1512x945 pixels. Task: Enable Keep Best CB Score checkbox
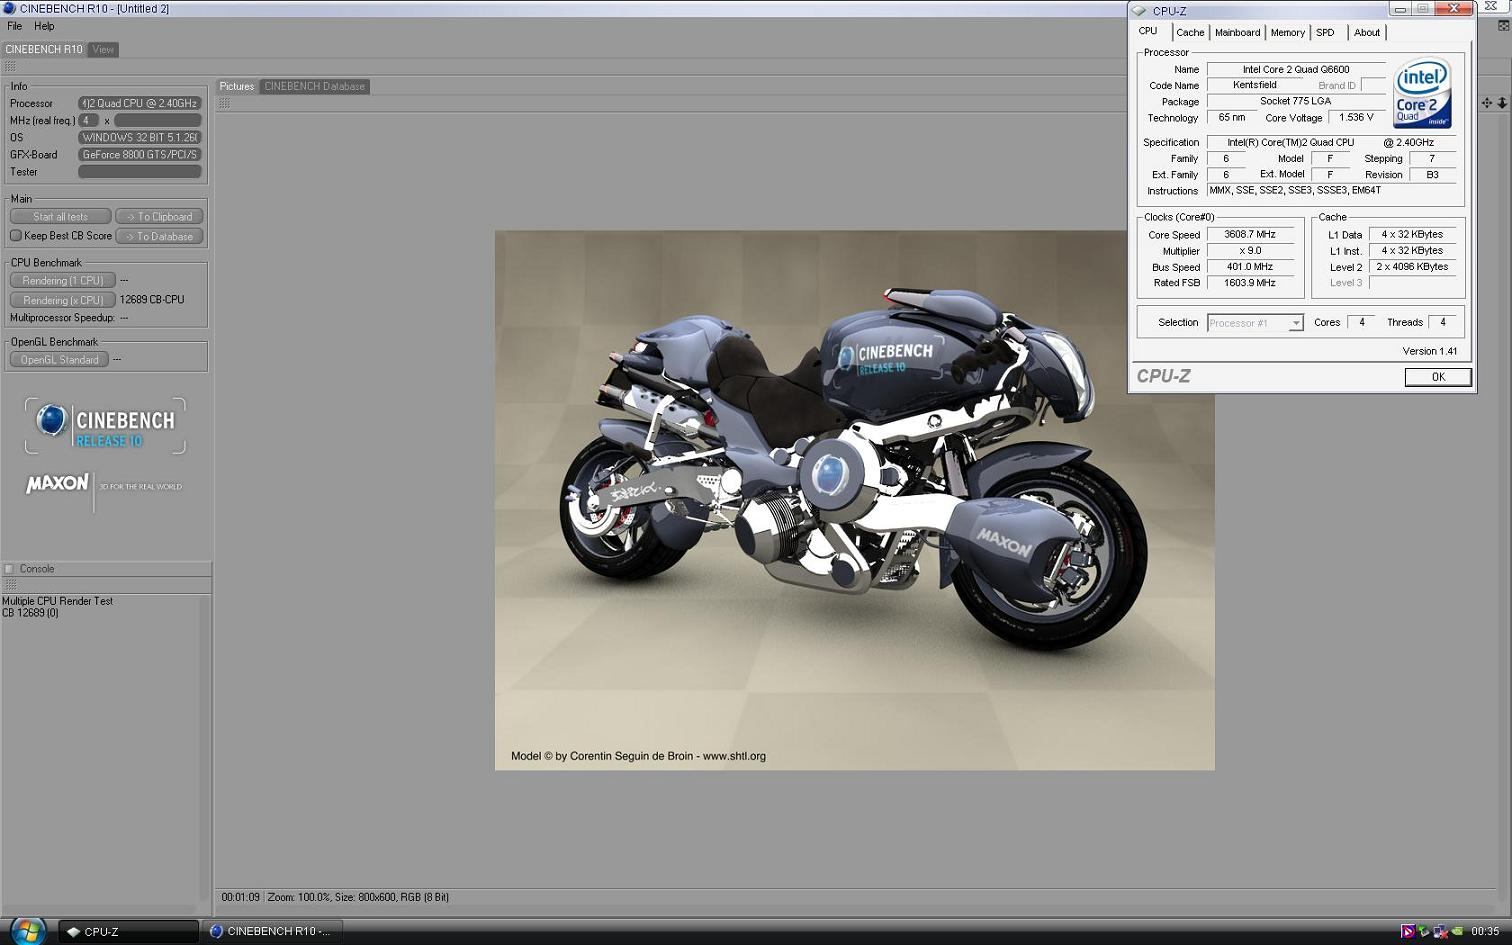click(16, 236)
